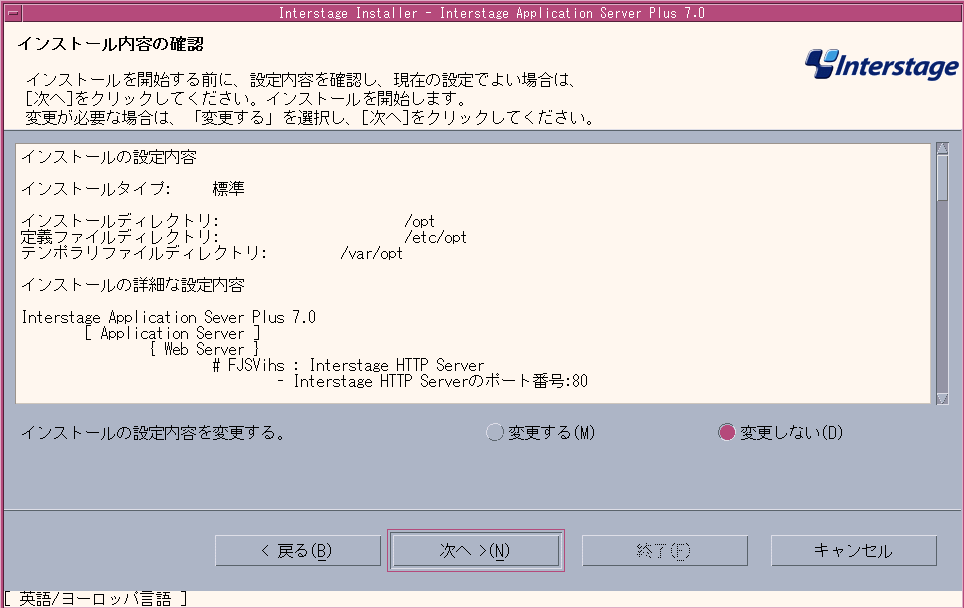Click the { Web Server } entry
The image size is (964, 608).
click(x=205, y=349)
